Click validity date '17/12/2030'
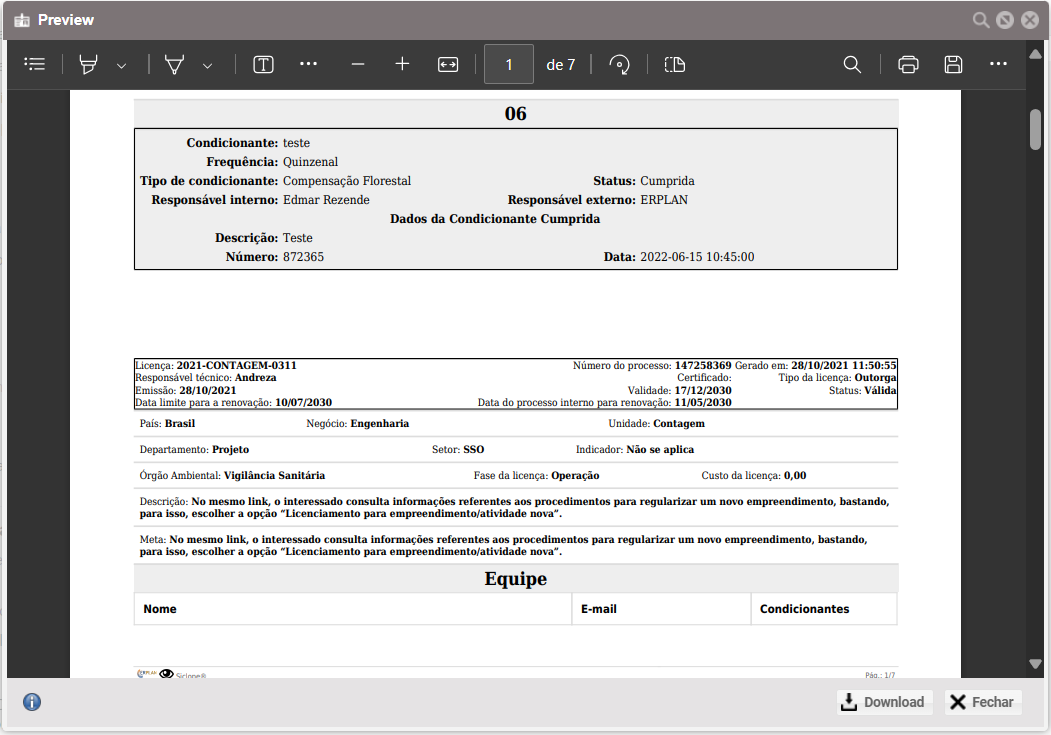Screen dimensions: 1051x735 click(x=703, y=390)
